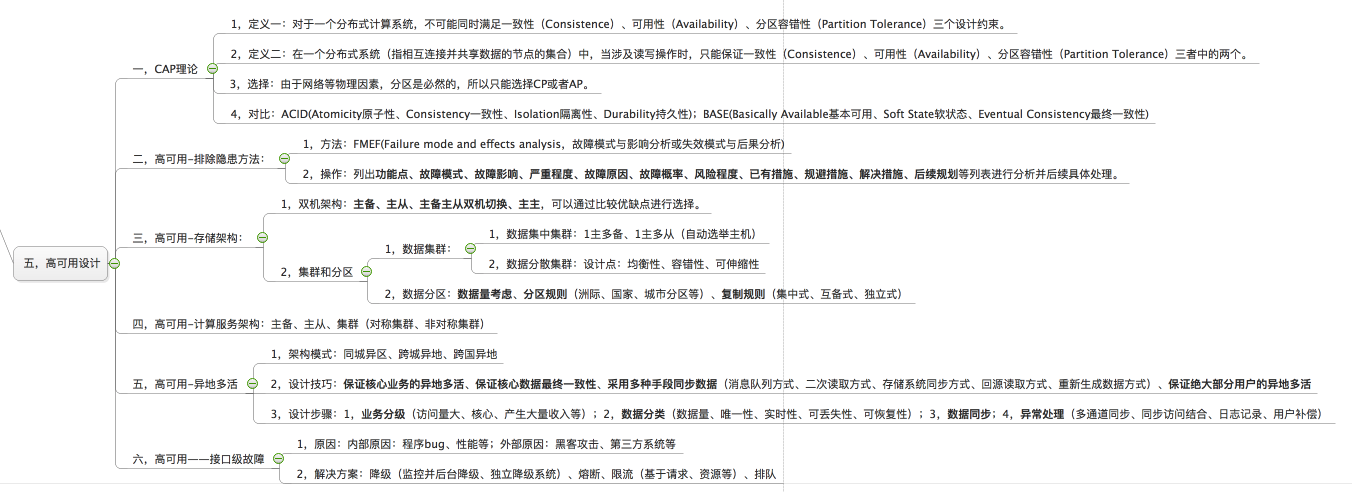Click the 2，解决方案 降级 node
Viewport: 1352px width, 492px height.
pos(536,474)
